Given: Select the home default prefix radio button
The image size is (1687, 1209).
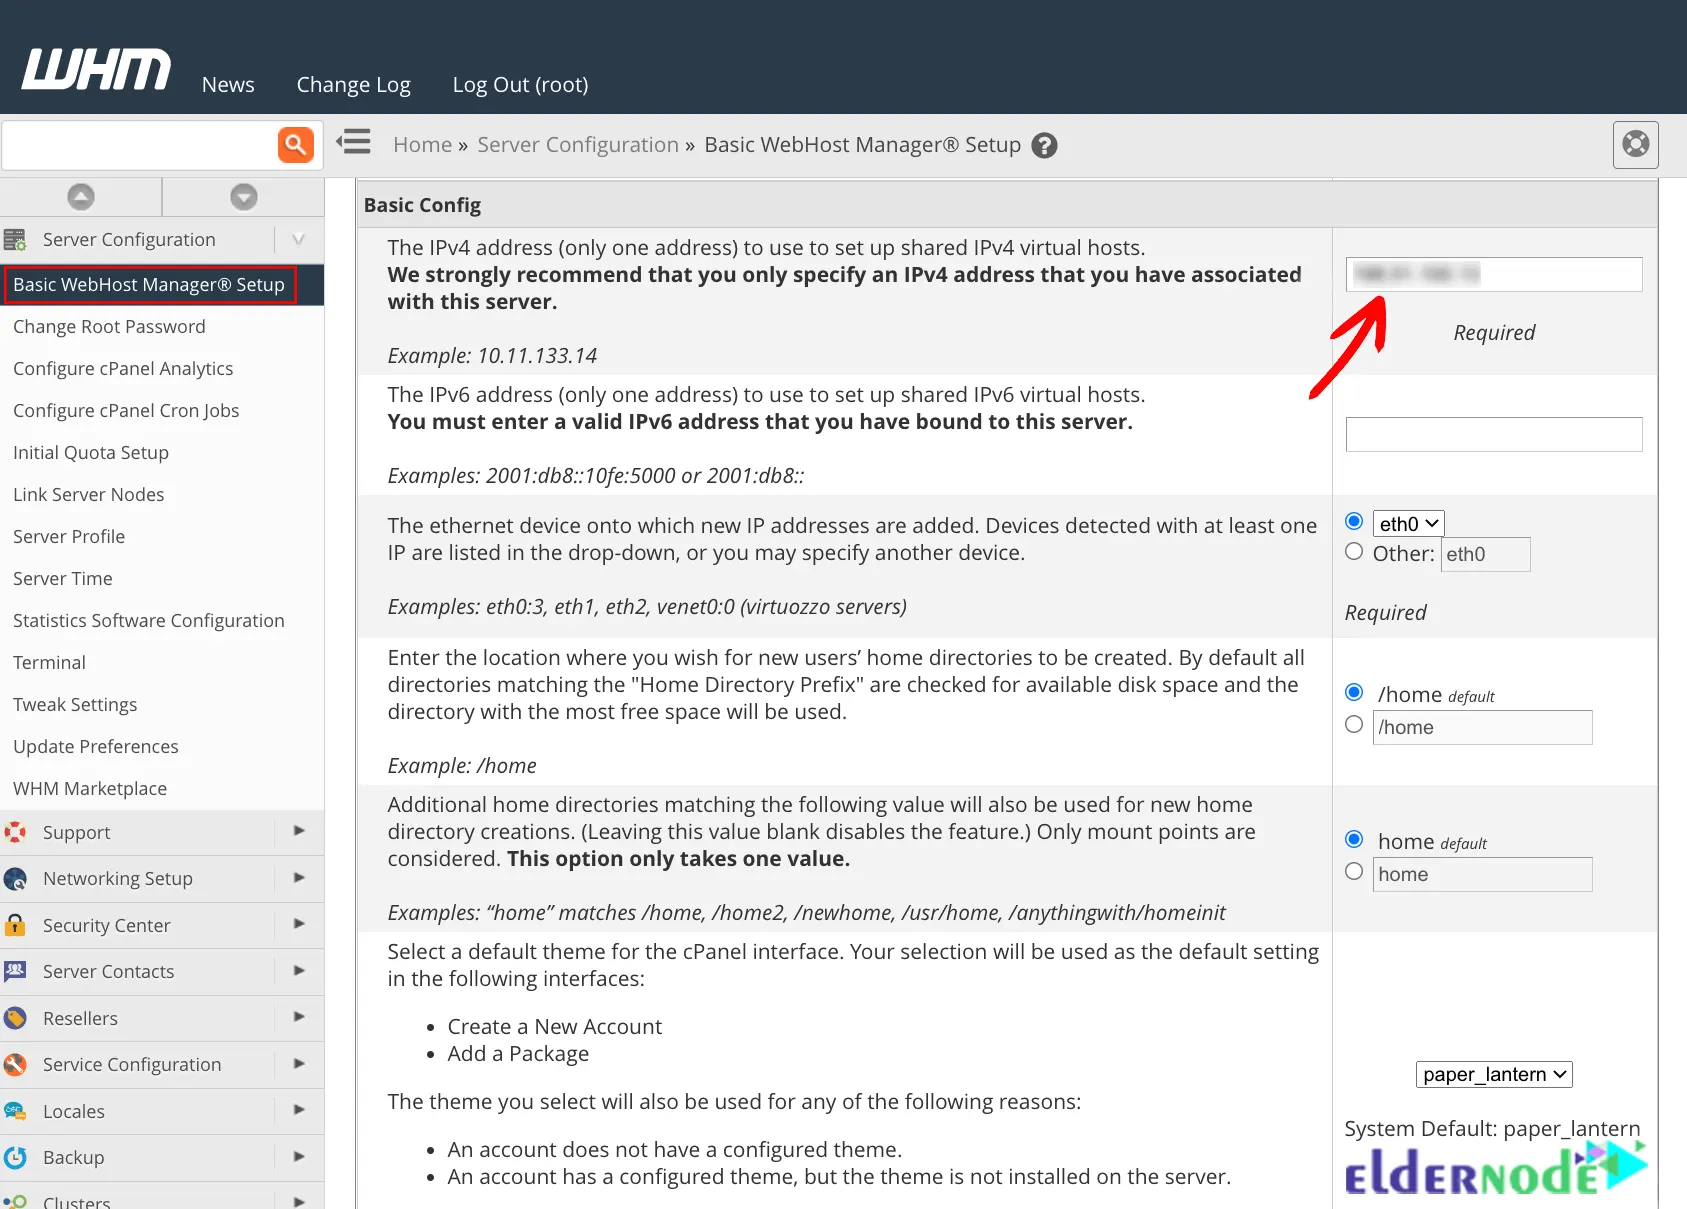Looking at the screenshot, I should [x=1354, y=839].
